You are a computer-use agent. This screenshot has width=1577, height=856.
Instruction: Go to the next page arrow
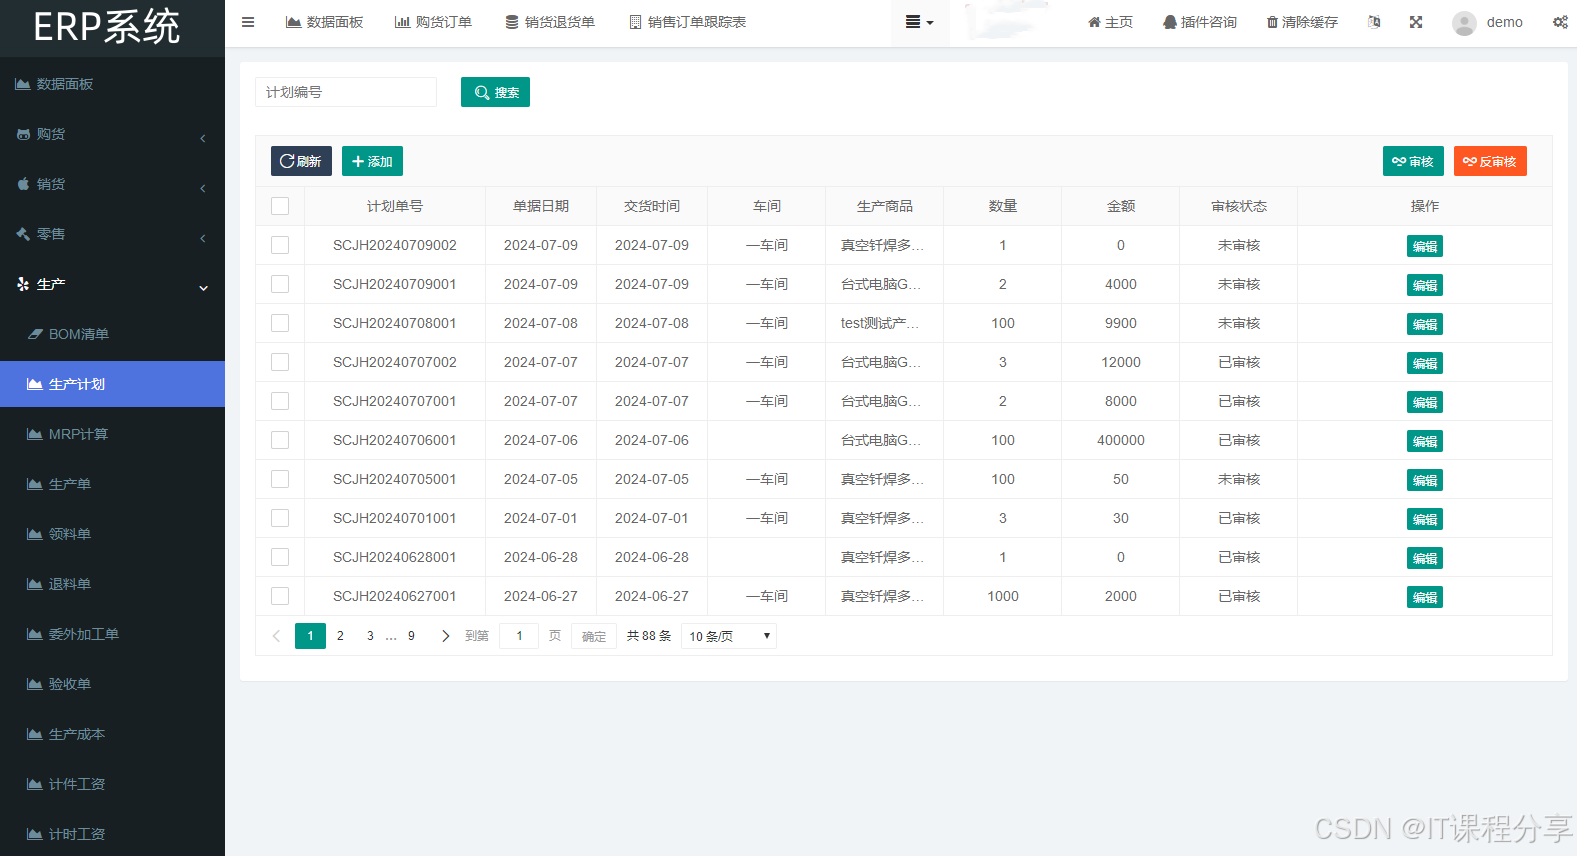445,636
